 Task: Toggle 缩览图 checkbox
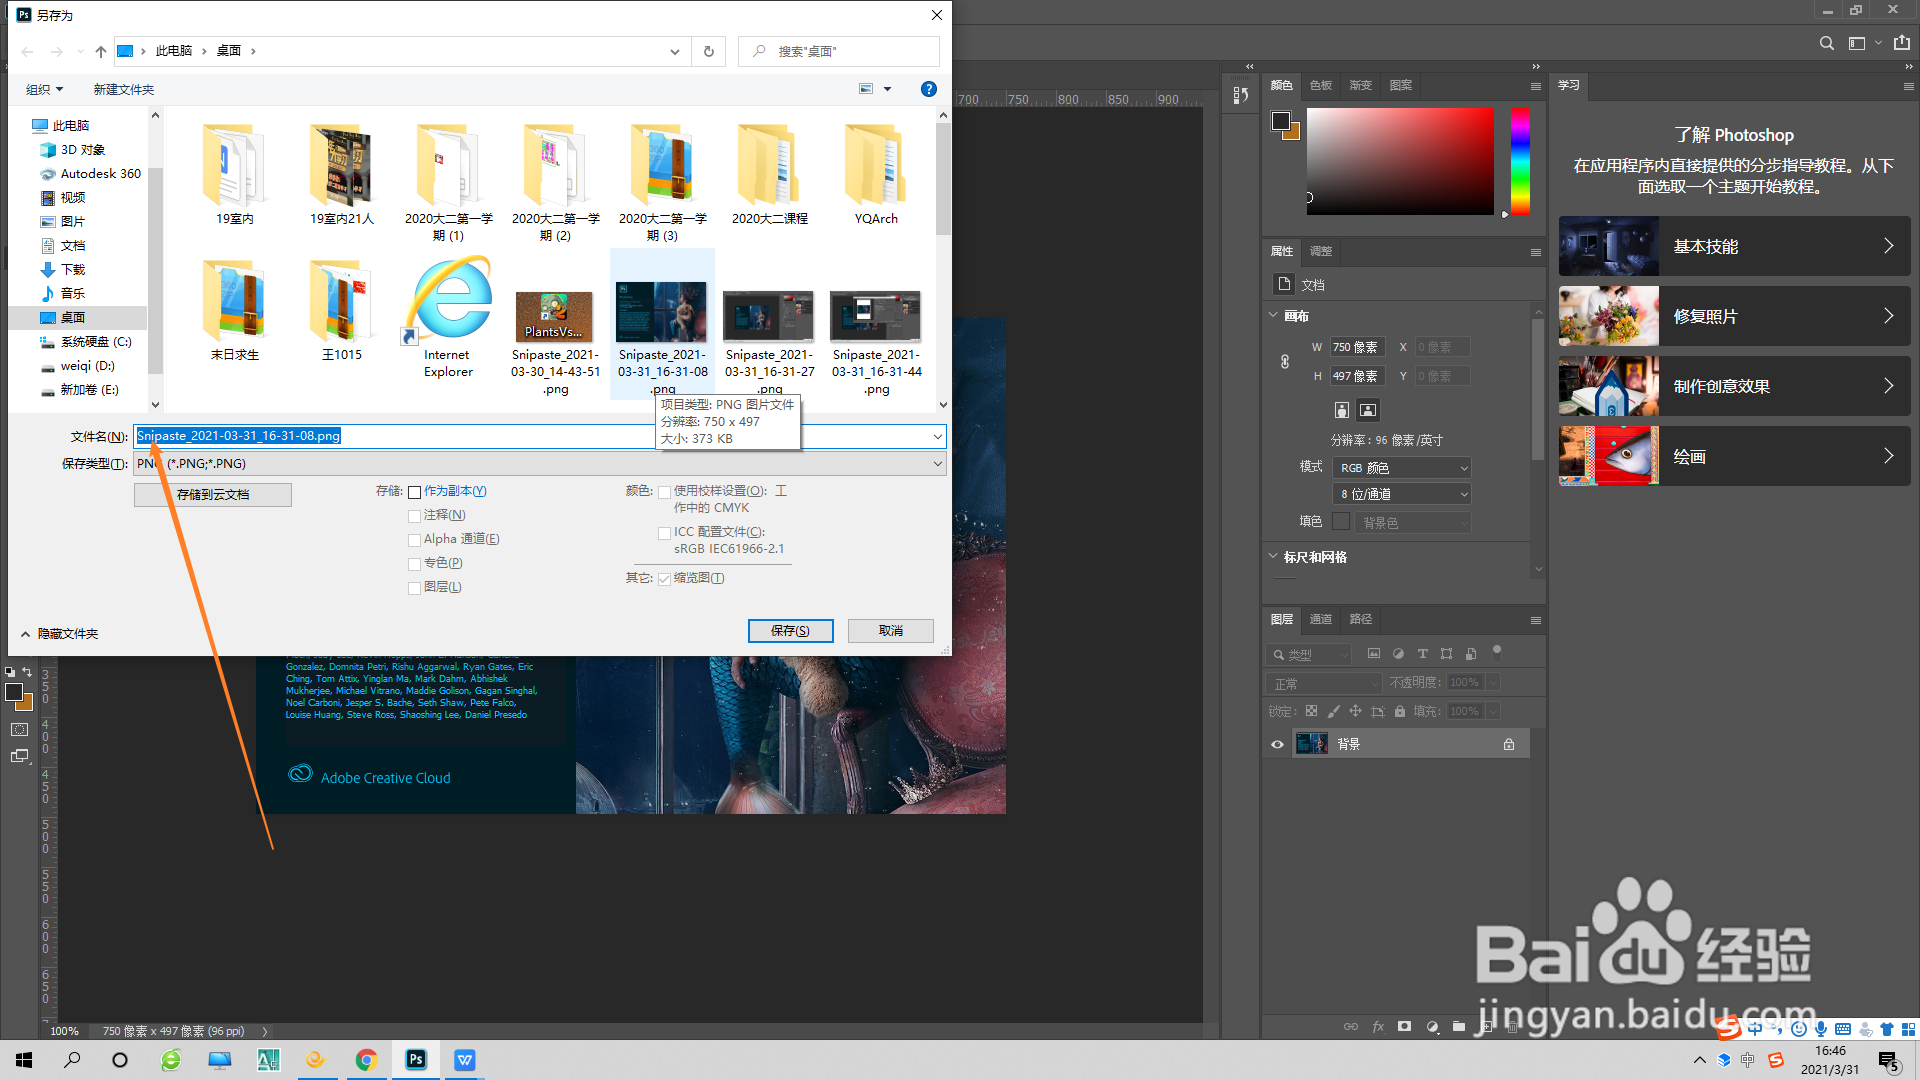pos(664,579)
